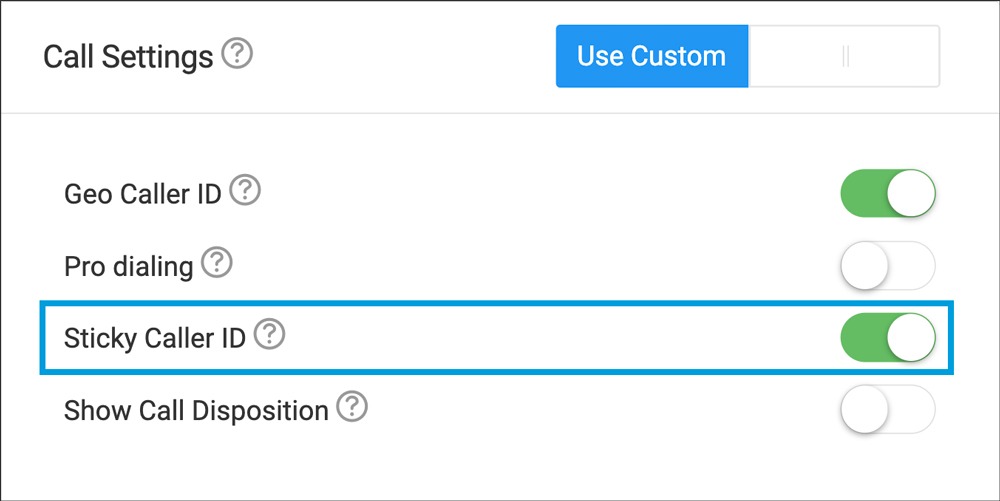
Task: Show help for Pro dialing
Action: pos(217,265)
